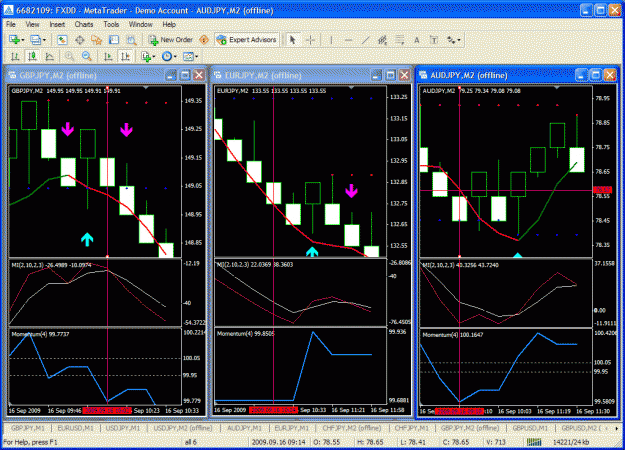Viewport: 625px width, 450px height.
Task: Click the AUDJPY chart shift triangle marker
Action: tap(557, 87)
